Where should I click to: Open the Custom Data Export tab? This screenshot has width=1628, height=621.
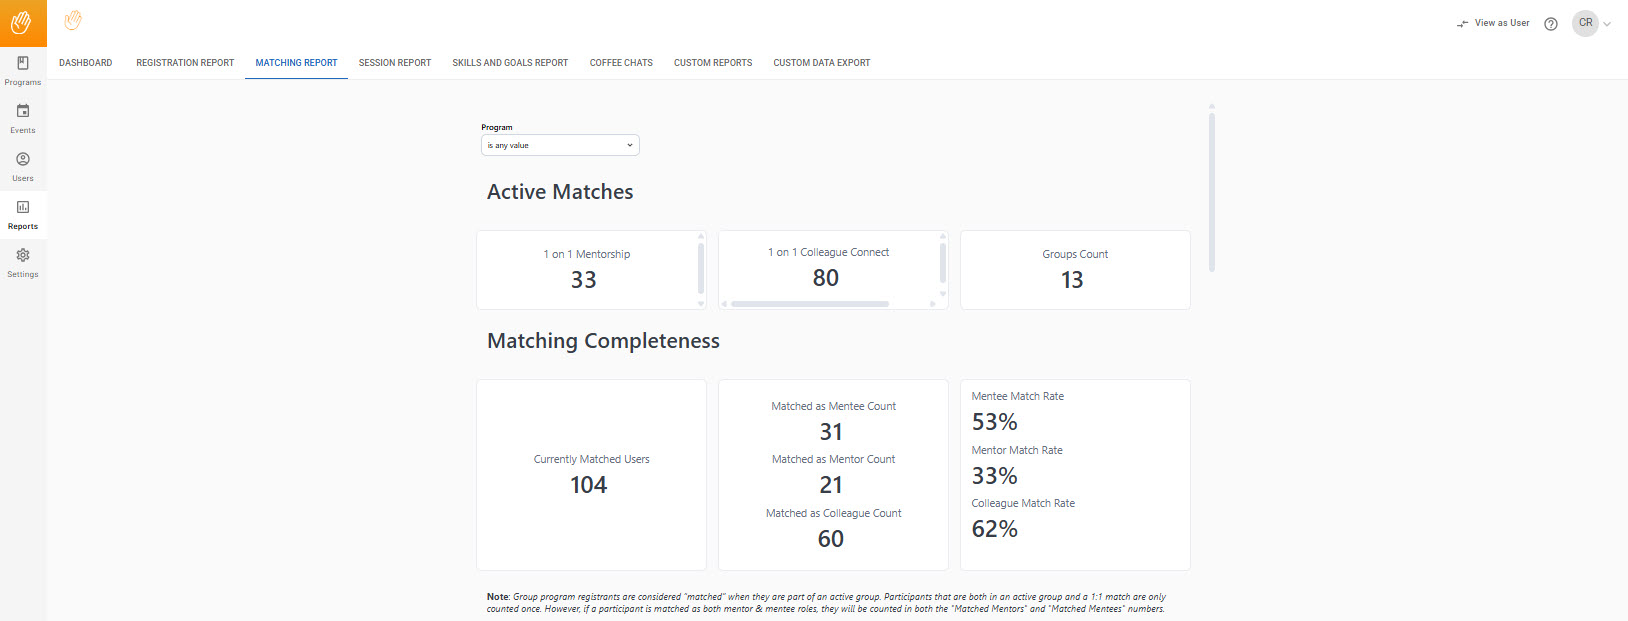822,63
